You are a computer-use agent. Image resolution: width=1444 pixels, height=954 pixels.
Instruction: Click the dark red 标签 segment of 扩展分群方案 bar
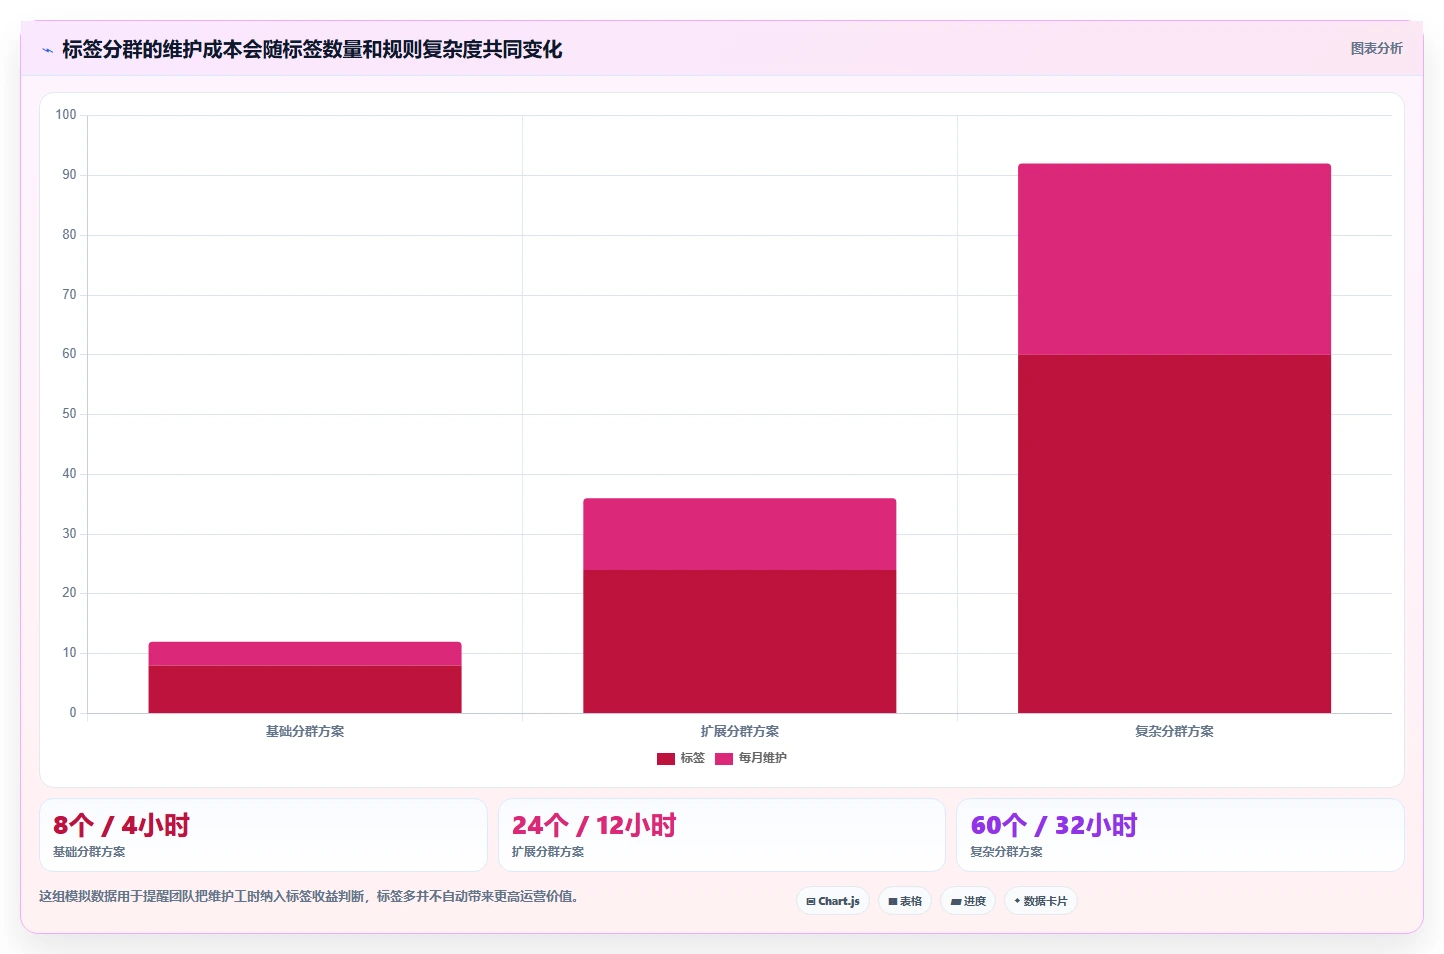740,641
